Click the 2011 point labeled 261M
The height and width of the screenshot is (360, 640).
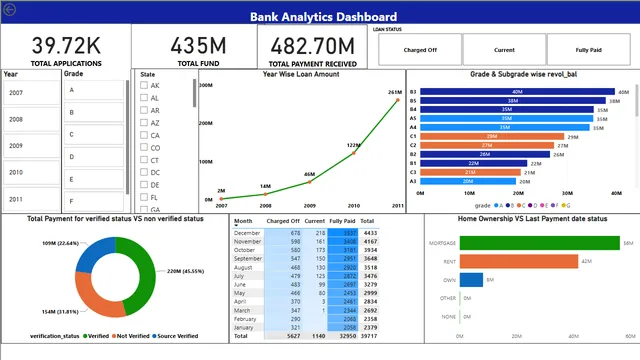click(398, 100)
